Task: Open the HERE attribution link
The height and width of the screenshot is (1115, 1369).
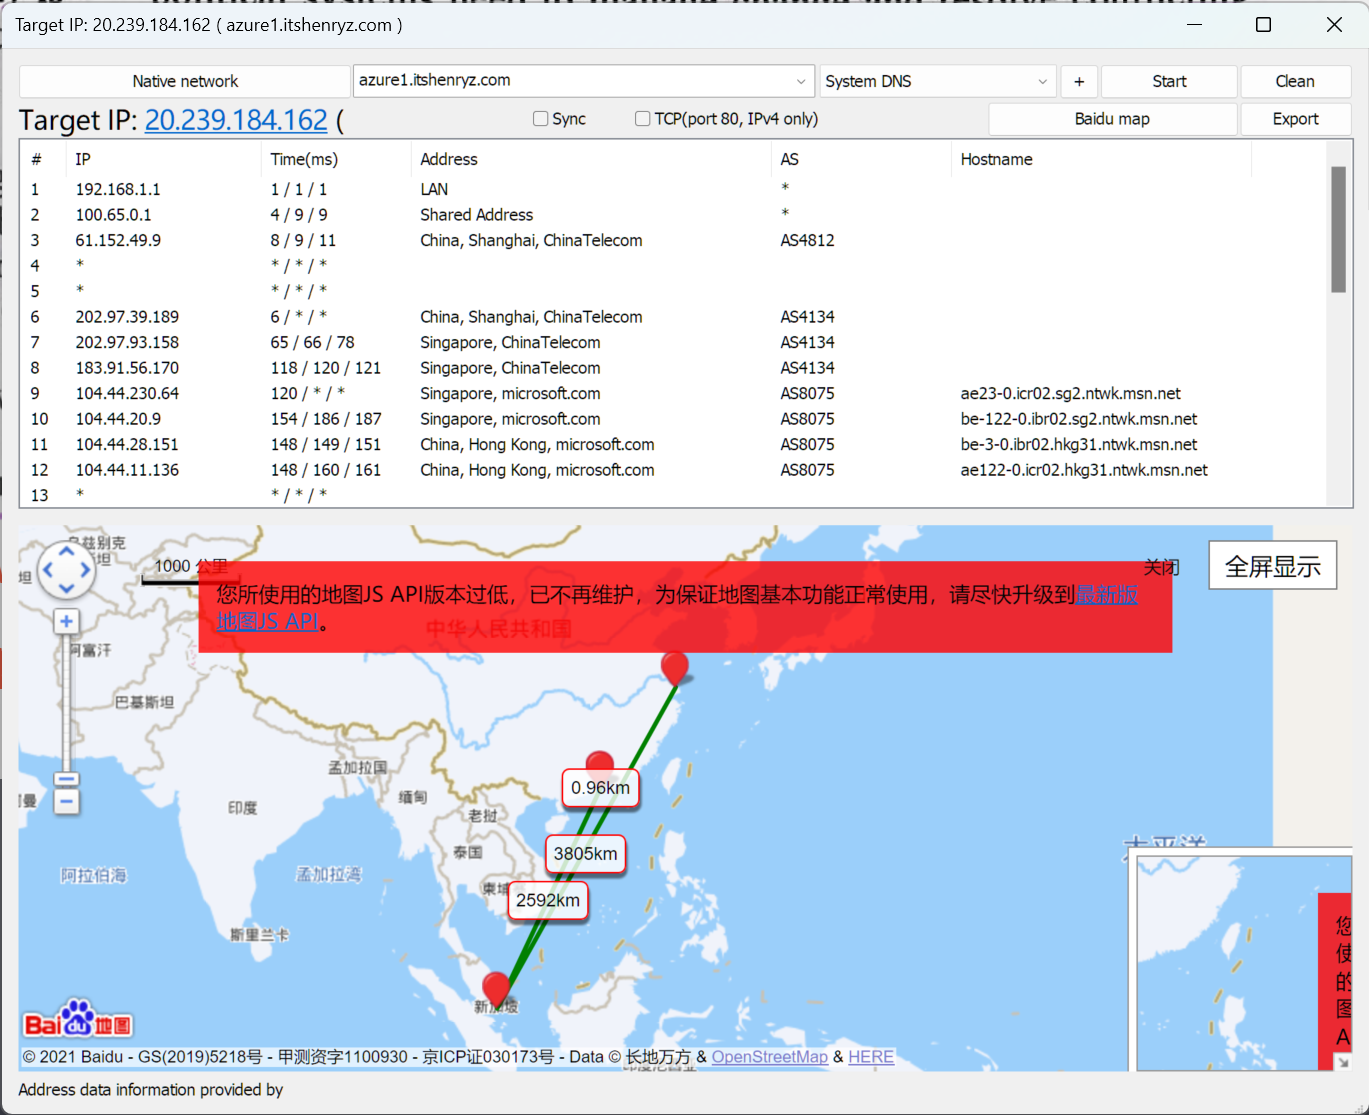Action: (871, 1057)
